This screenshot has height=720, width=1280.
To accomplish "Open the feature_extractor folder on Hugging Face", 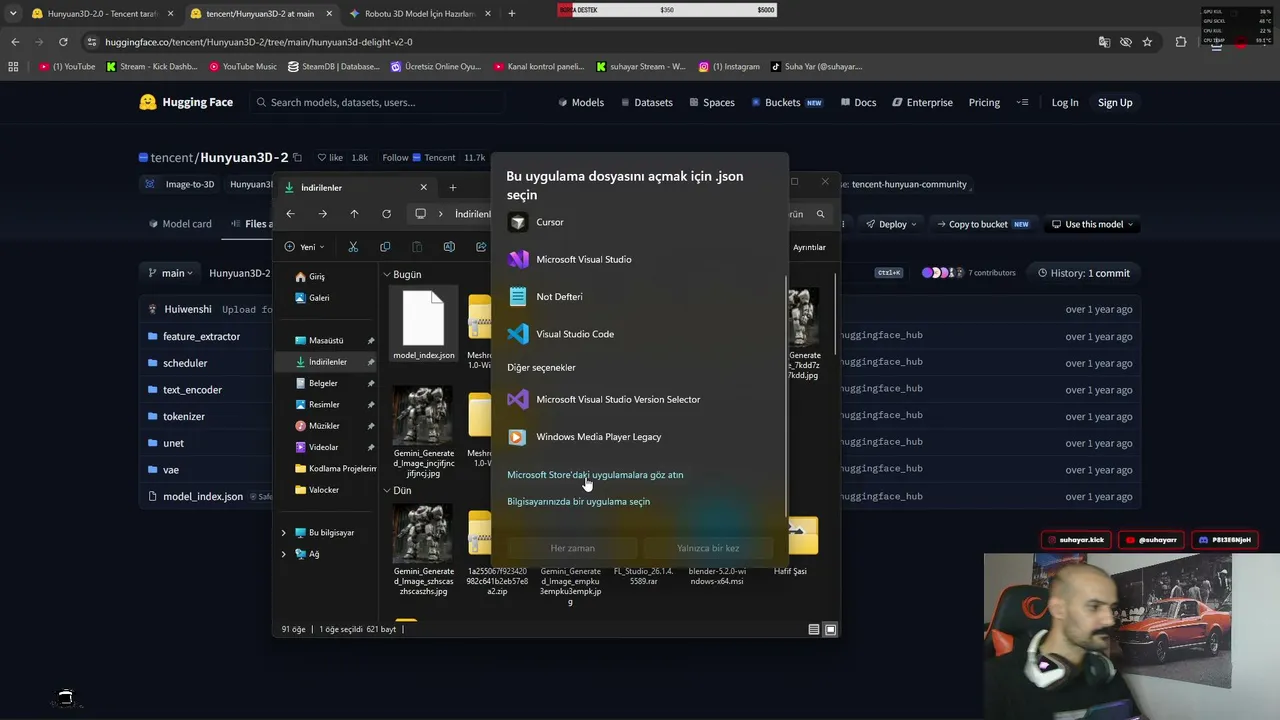I will pyautogui.click(x=201, y=337).
